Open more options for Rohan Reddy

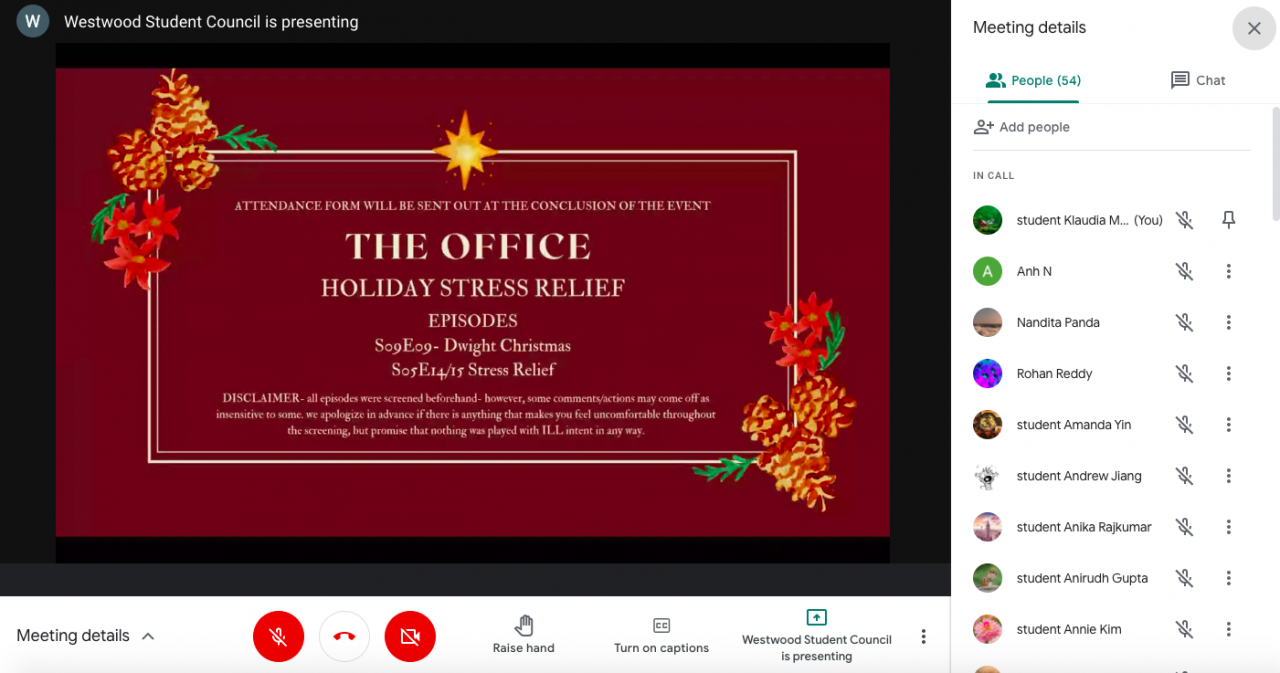coord(1229,373)
